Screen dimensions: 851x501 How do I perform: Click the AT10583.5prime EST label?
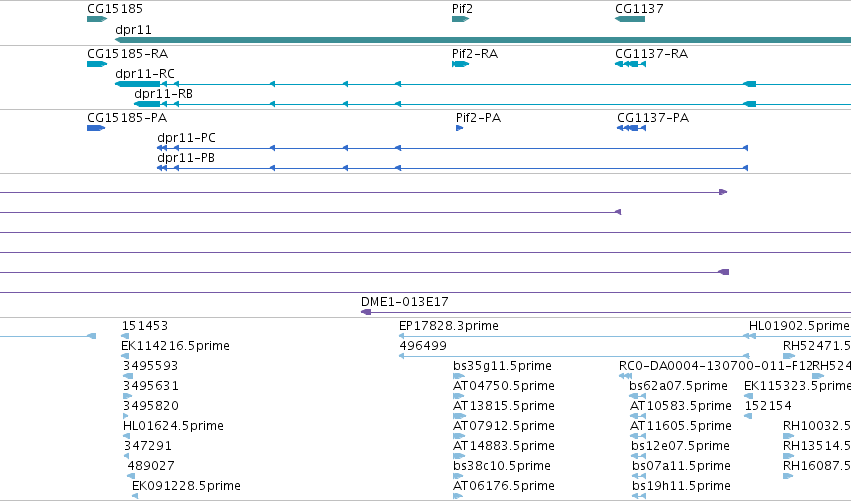pyautogui.click(x=681, y=406)
